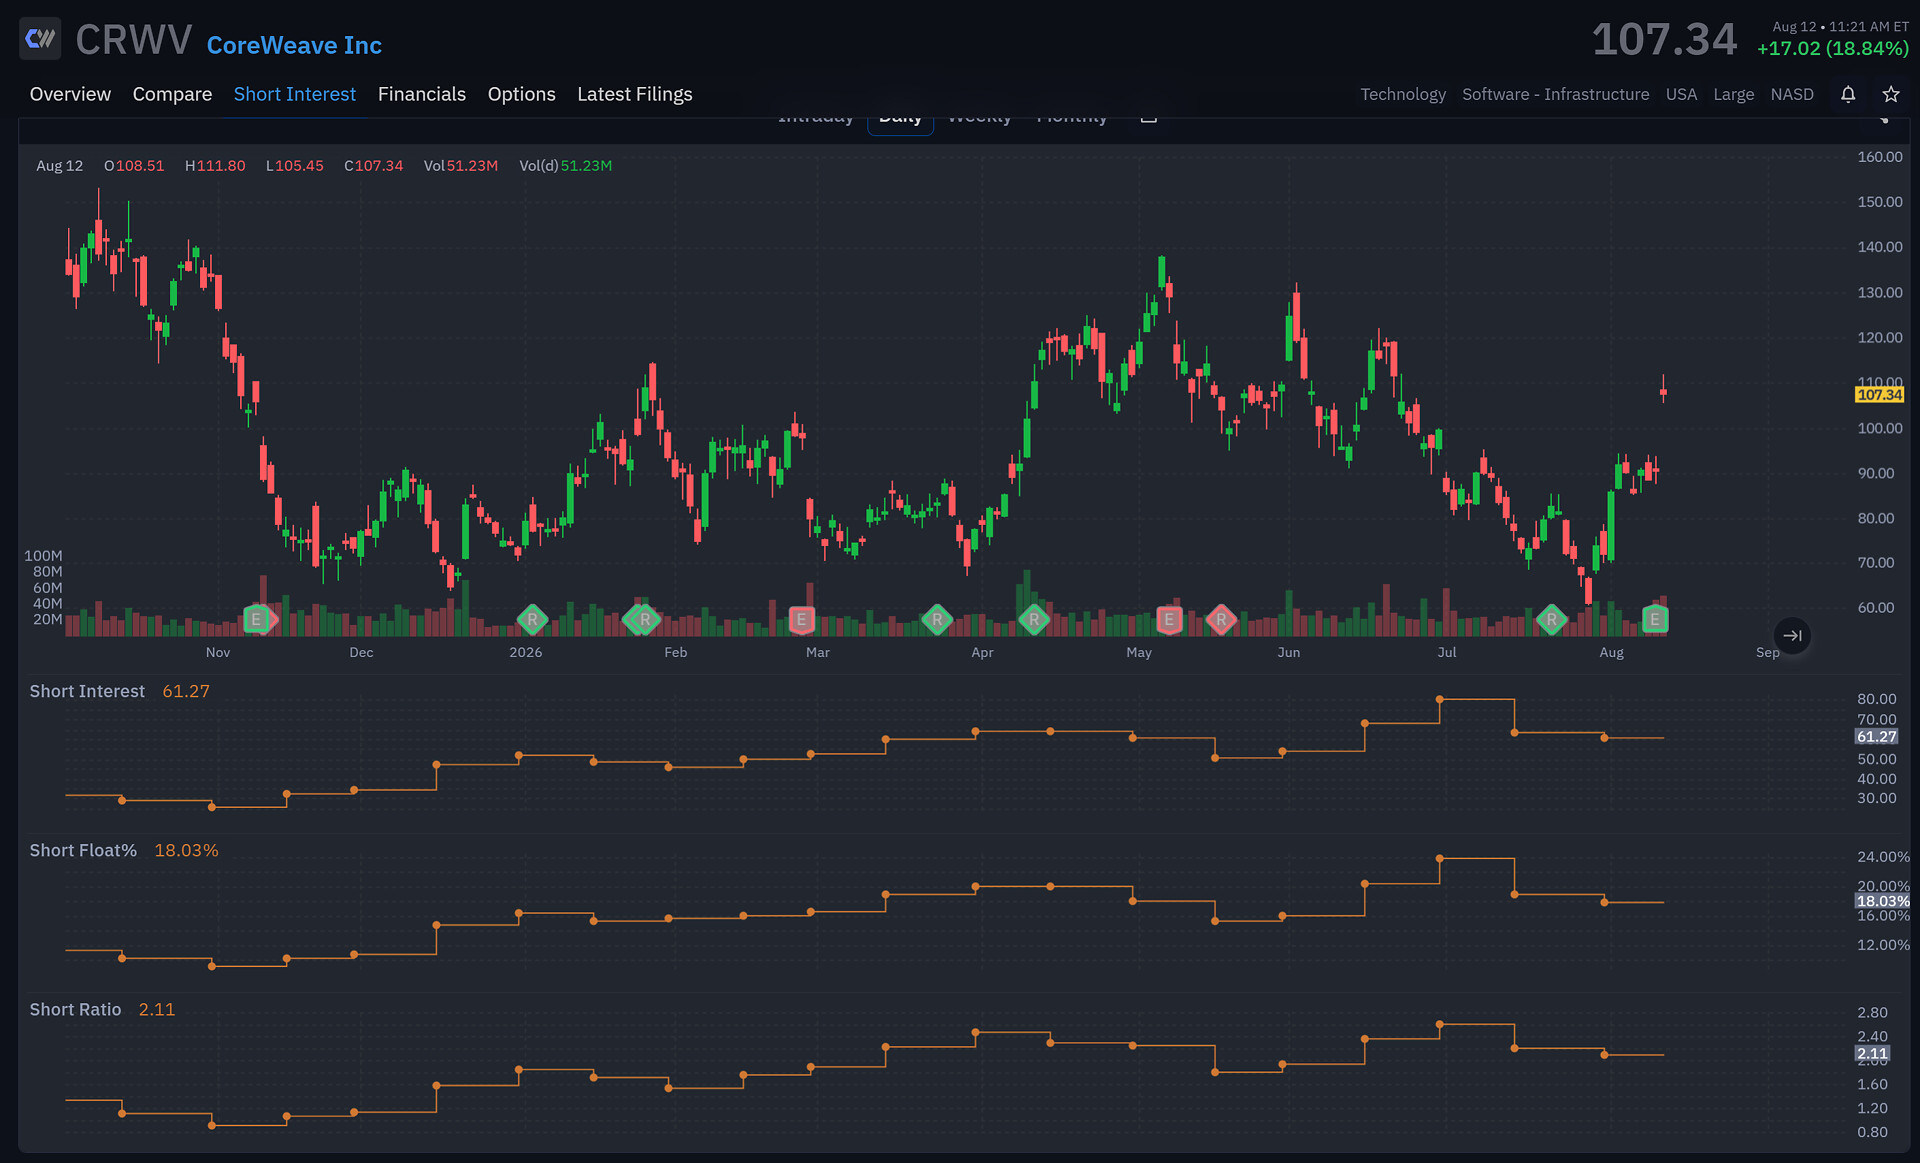Image resolution: width=1920 pixels, height=1163 pixels.
Task: Click the R marker in late July
Action: click(1551, 619)
